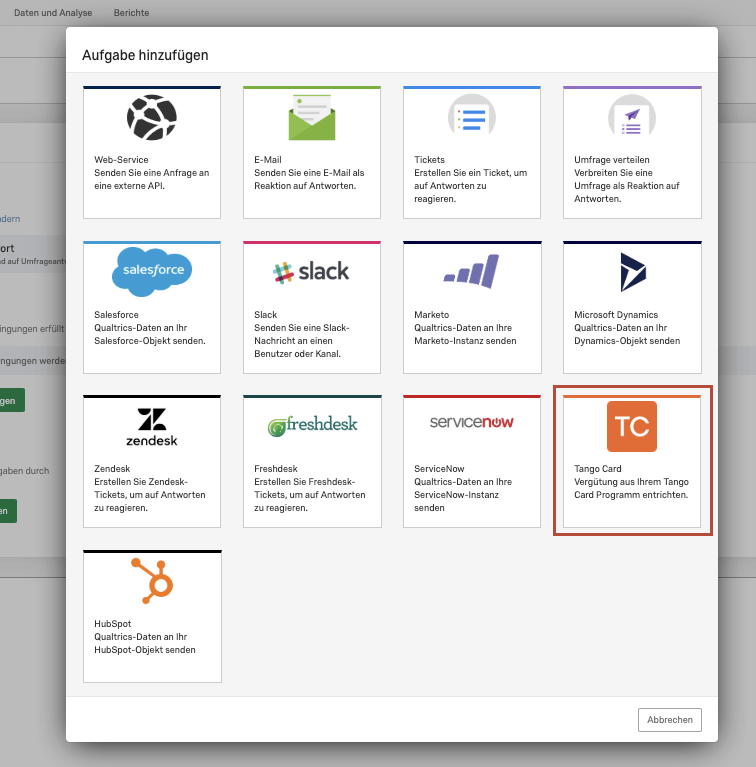Open the Berichte tab in the background
This screenshot has height=767, width=756.
[131, 13]
